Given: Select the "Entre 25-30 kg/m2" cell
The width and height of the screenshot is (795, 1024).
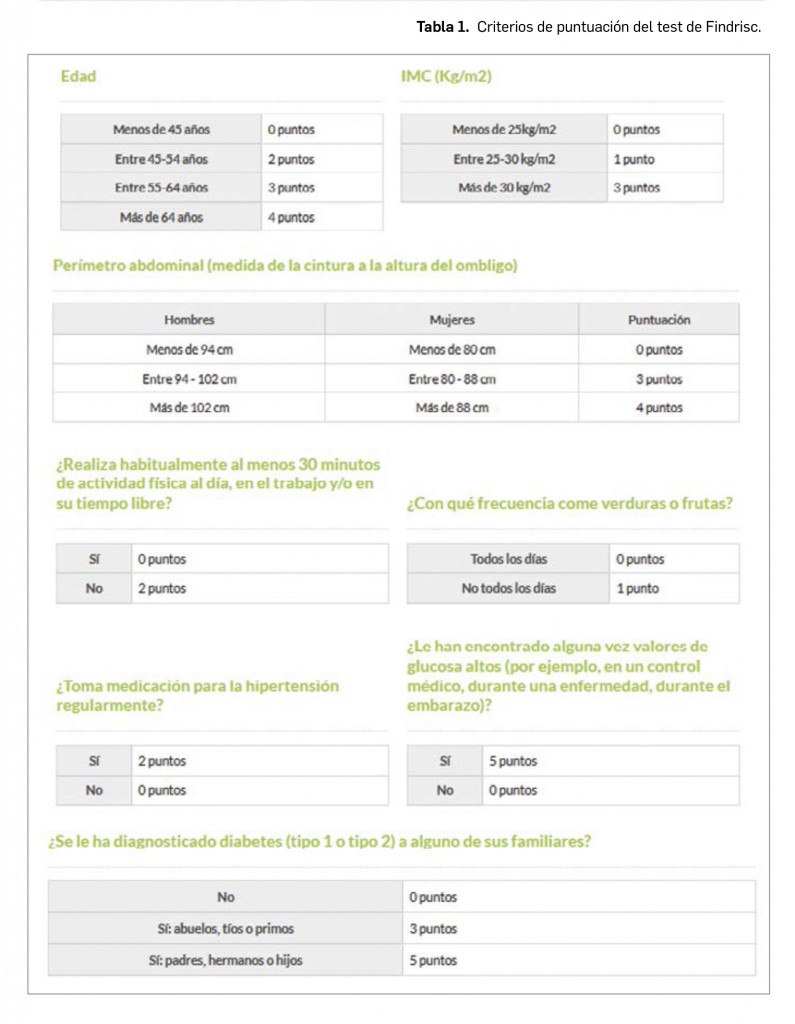Looking at the screenshot, I should tap(504, 159).
